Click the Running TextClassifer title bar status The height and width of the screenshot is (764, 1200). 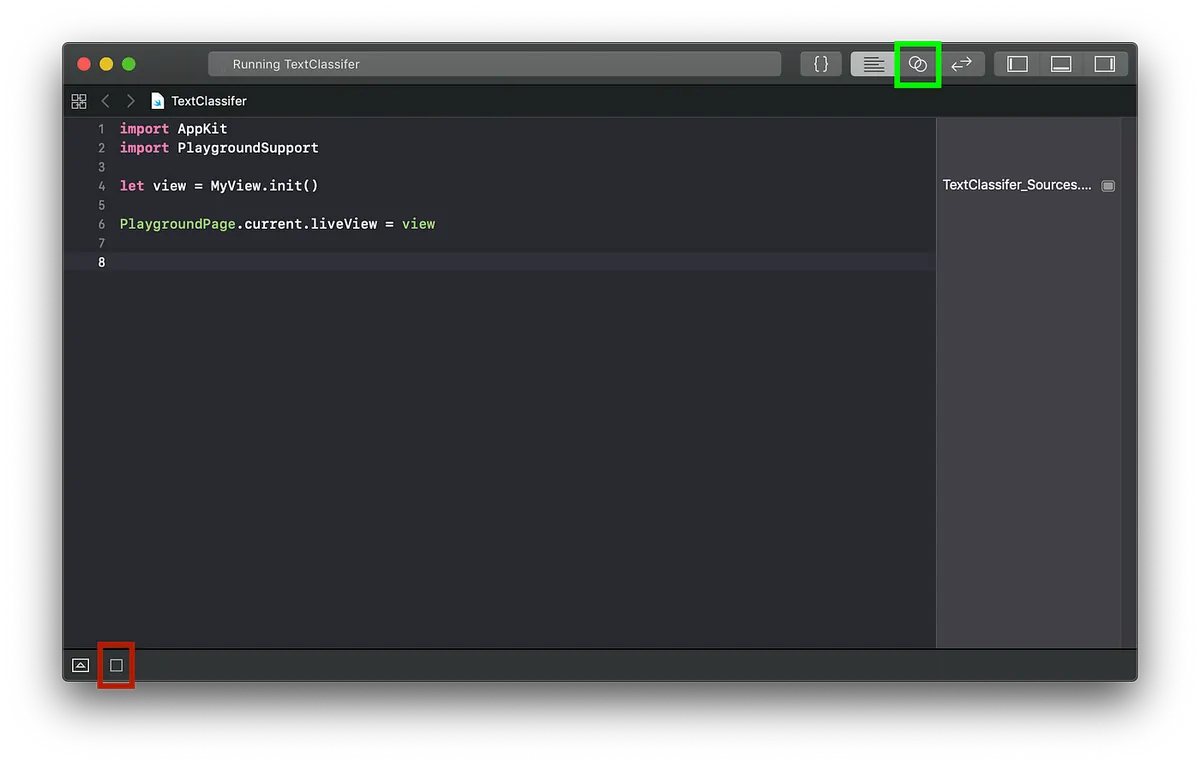click(494, 63)
